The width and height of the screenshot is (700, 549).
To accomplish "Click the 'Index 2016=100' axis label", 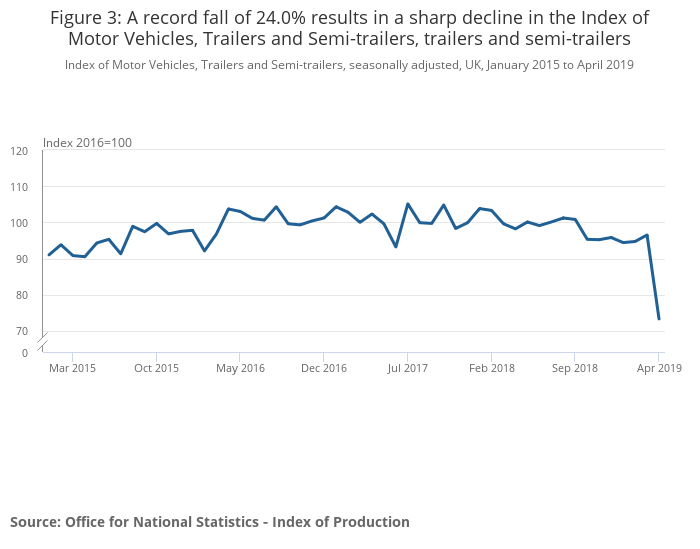I will click(x=88, y=143).
